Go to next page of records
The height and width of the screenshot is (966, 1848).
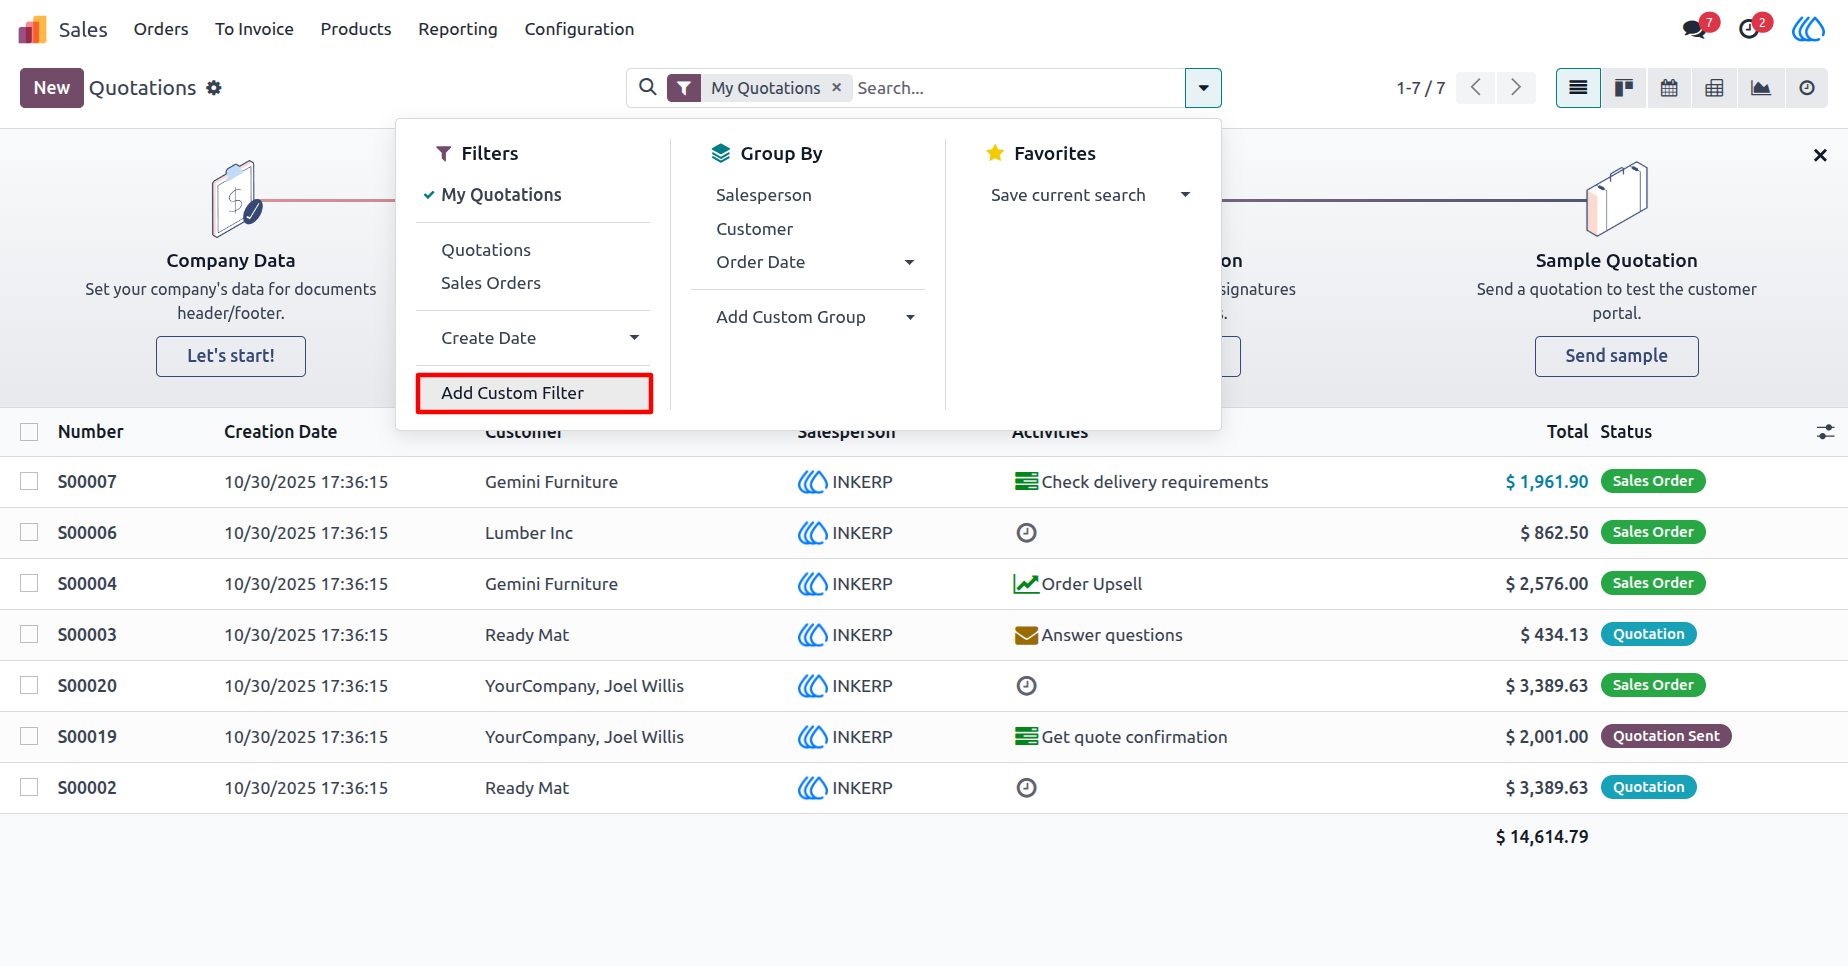click(x=1516, y=88)
